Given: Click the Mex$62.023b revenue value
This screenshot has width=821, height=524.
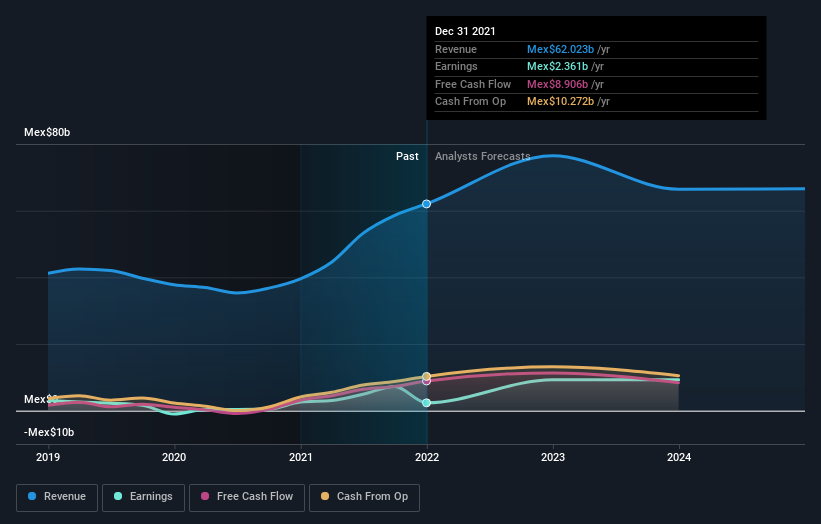Looking at the screenshot, I should [560, 49].
